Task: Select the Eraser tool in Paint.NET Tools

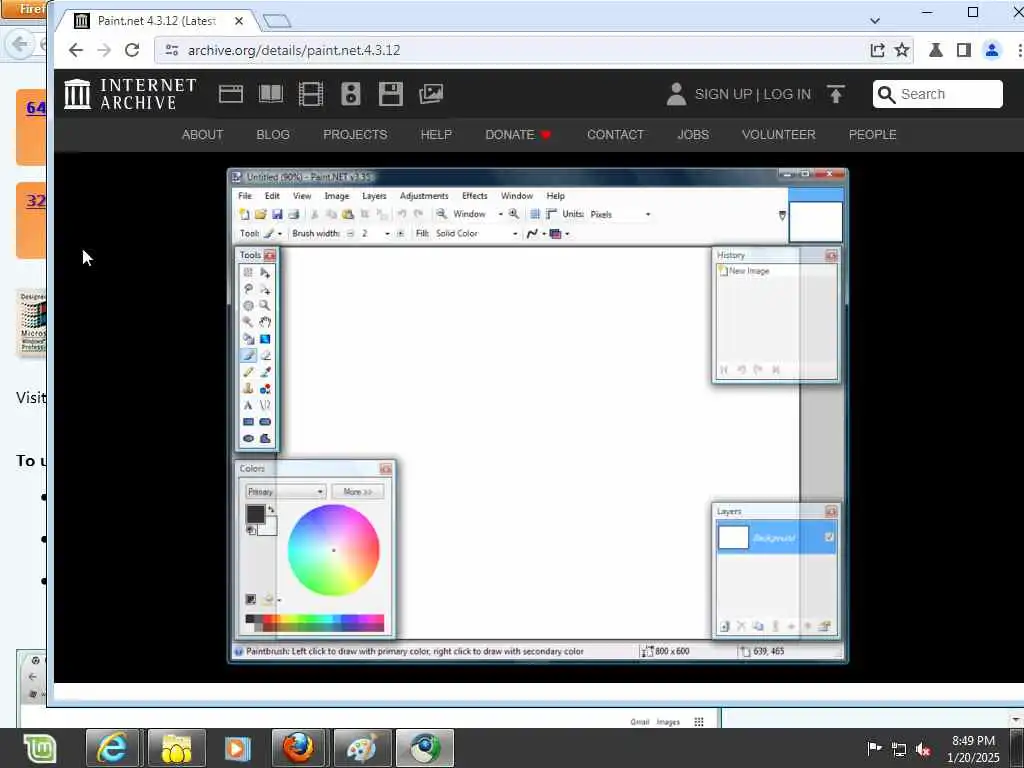Action: (x=265, y=355)
